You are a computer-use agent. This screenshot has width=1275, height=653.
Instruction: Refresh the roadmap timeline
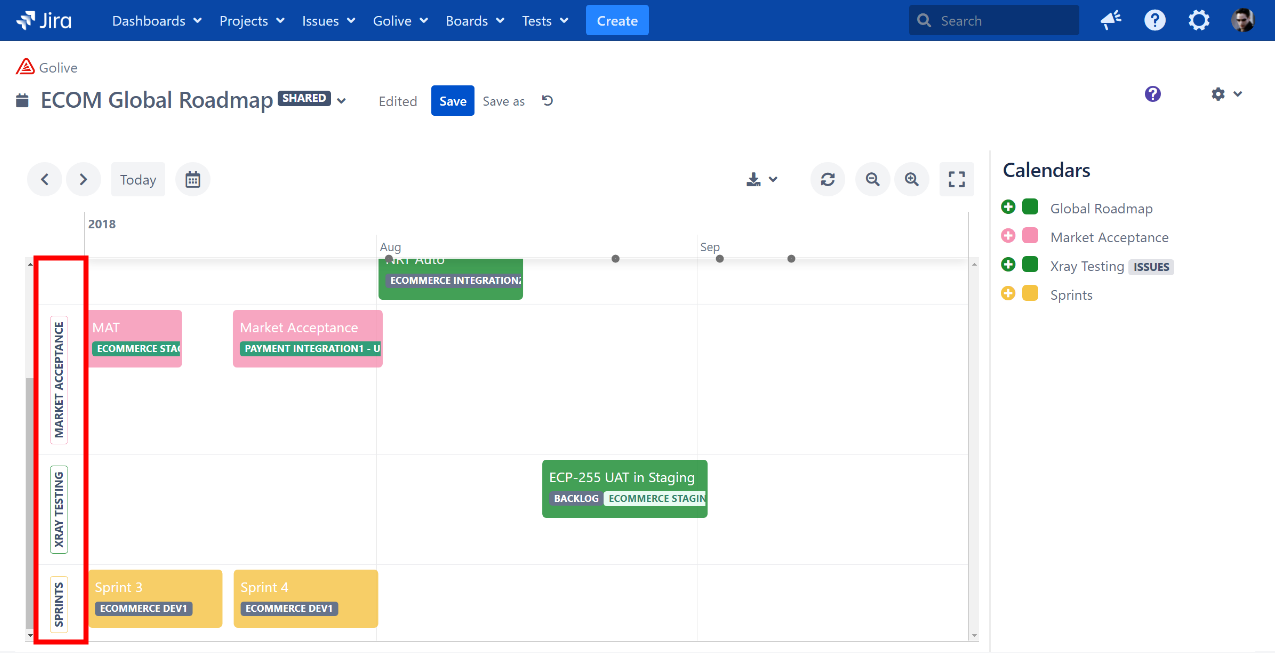[827, 180]
